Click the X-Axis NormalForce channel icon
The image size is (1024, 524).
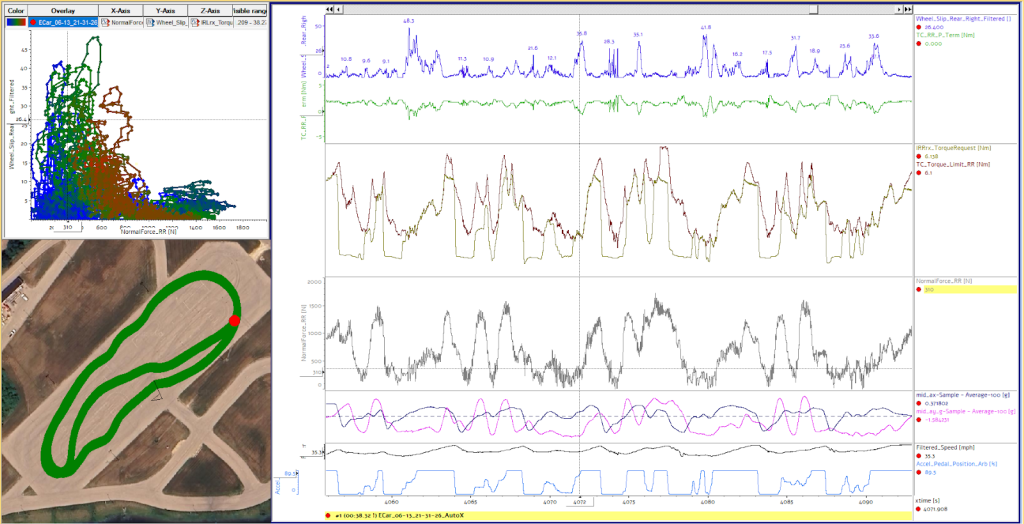[106, 21]
